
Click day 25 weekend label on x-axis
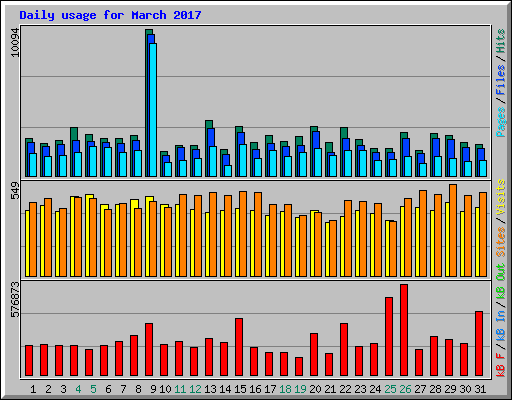(390, 389)
